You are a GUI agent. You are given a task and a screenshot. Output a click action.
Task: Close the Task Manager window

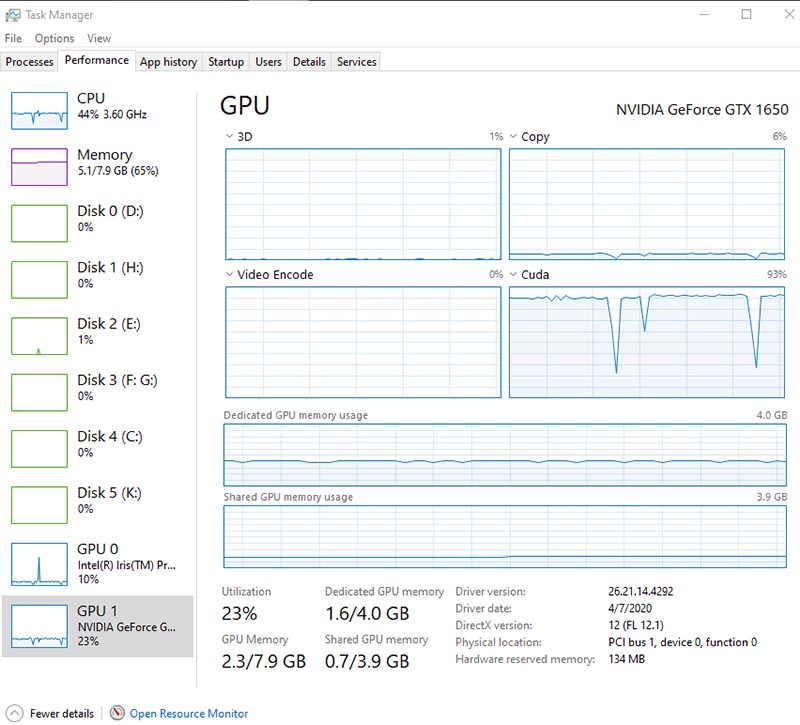pos(789,14)
